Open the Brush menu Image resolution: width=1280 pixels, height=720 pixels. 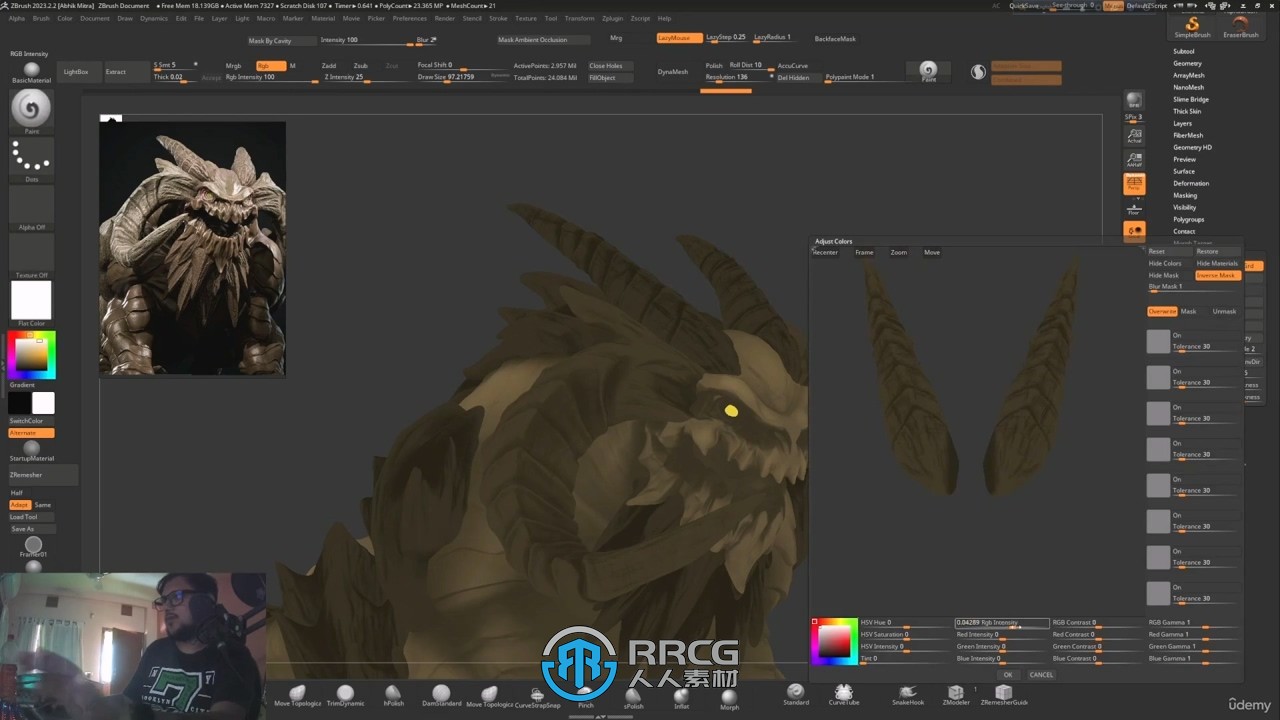[41, 18]
